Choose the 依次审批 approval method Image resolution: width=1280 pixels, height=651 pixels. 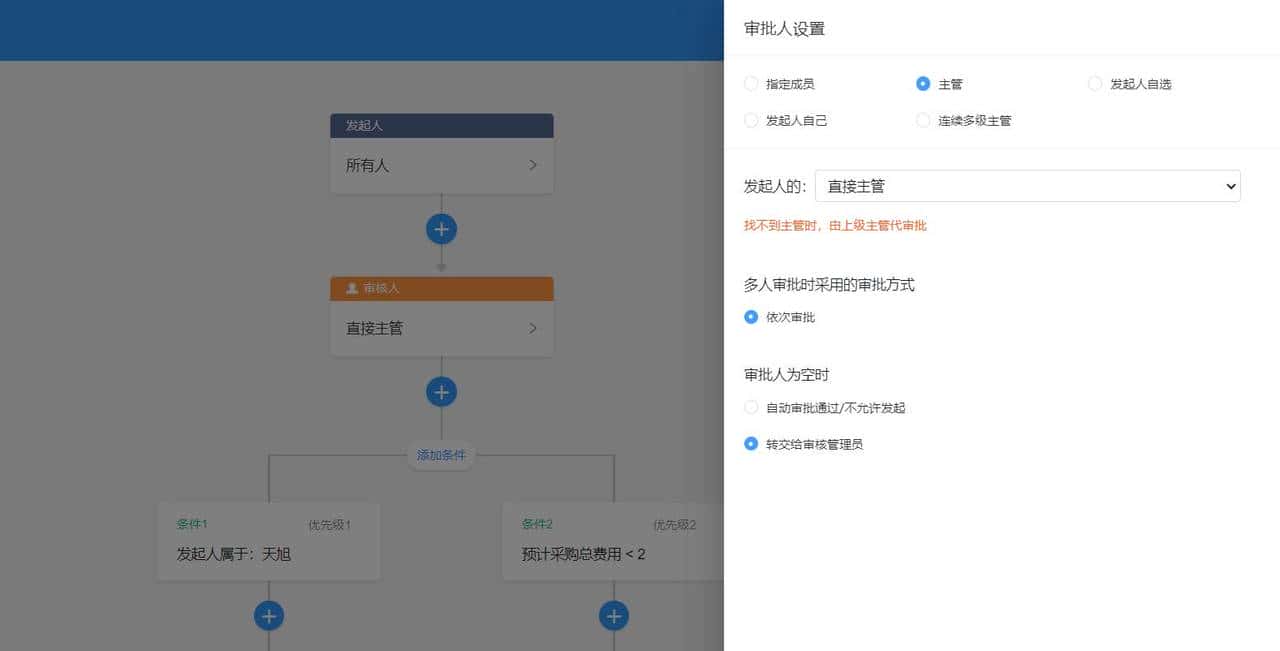pyautogui.click(x=751, y=317)
